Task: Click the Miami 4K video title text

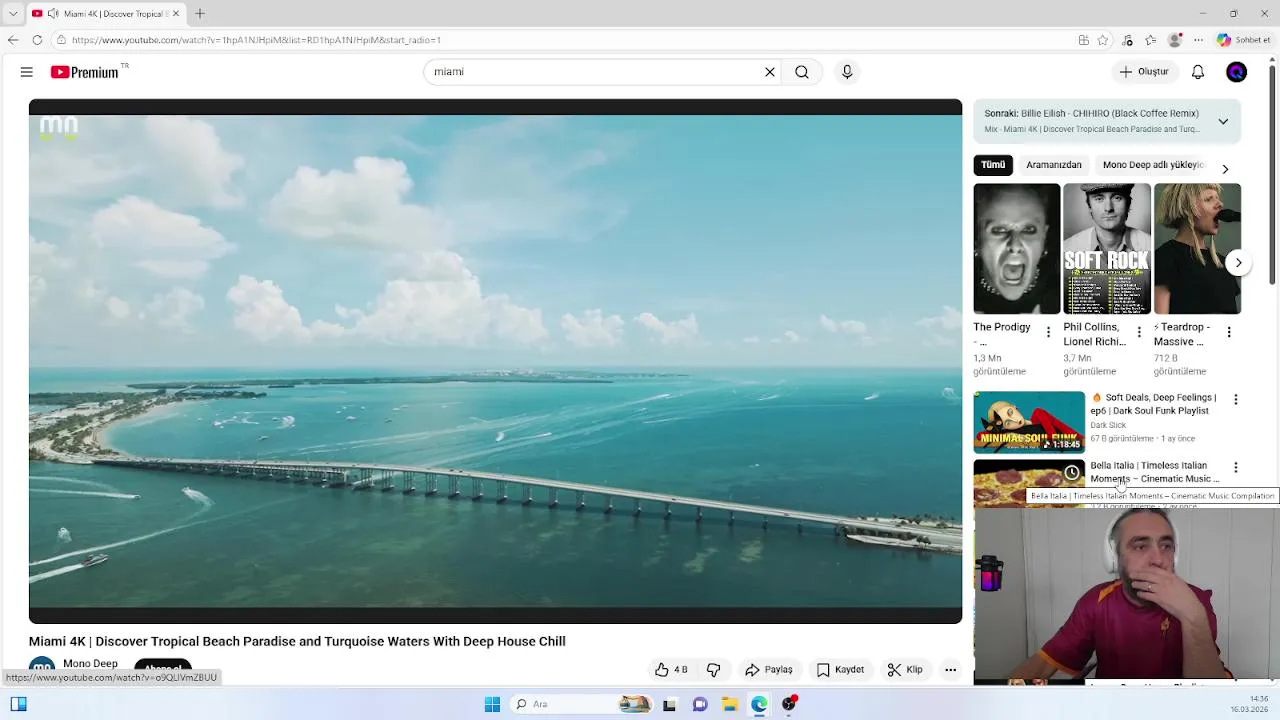Action: 297,642
